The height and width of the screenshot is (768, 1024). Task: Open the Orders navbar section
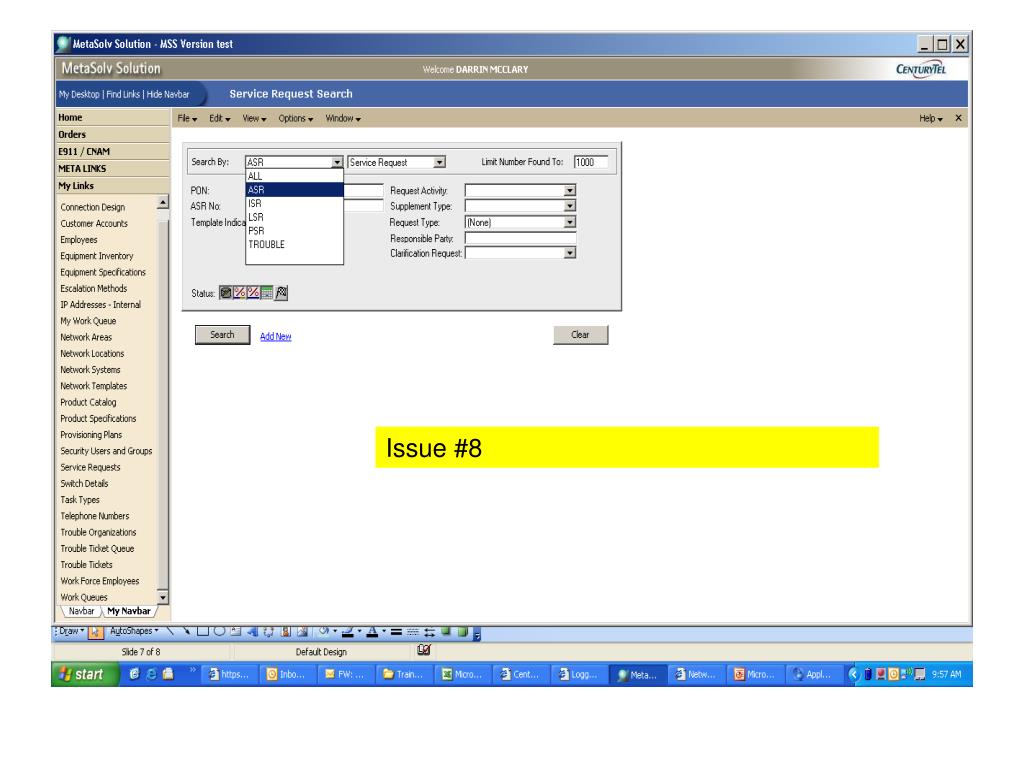point(112,135)
